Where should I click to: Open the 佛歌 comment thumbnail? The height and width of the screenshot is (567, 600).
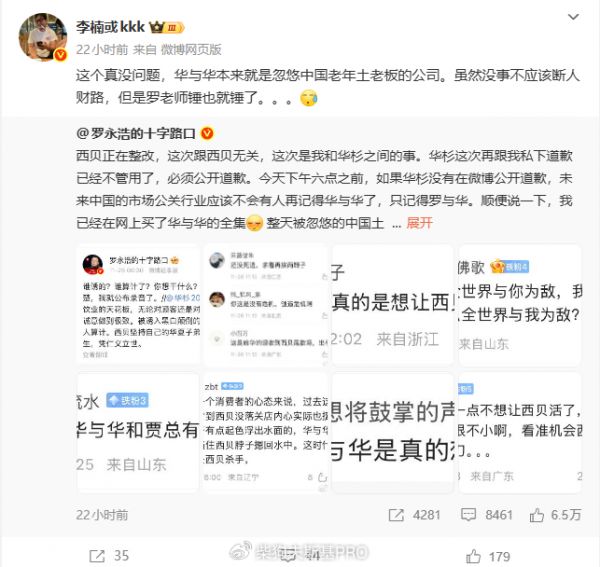[520, 305]
